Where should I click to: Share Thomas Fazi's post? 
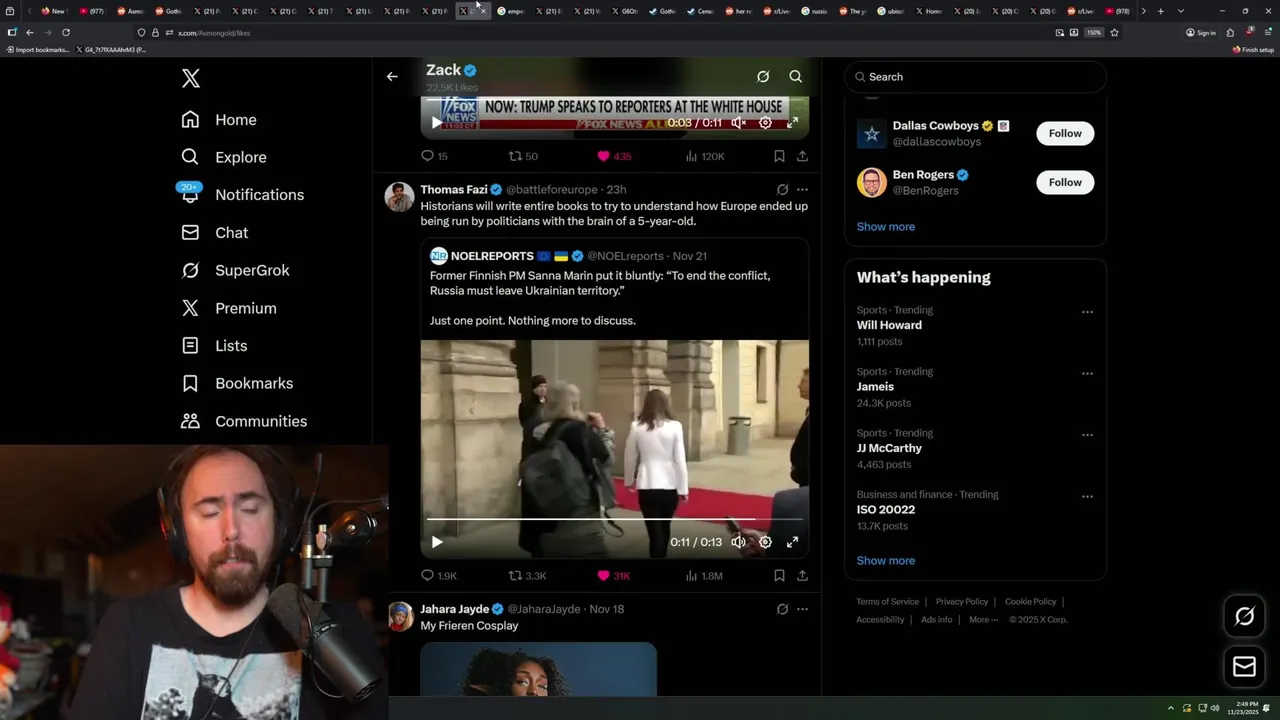tap(802, 575)
